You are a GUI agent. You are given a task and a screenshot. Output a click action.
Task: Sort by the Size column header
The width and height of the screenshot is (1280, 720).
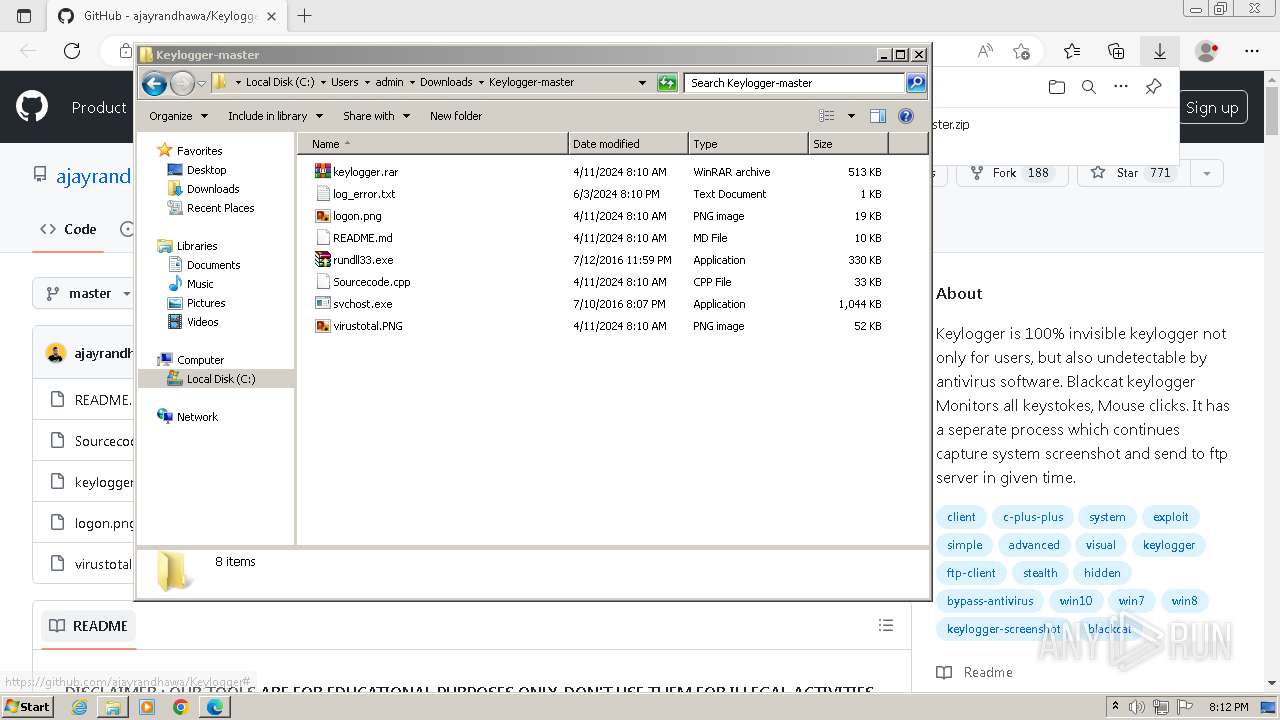click(848, 144)
